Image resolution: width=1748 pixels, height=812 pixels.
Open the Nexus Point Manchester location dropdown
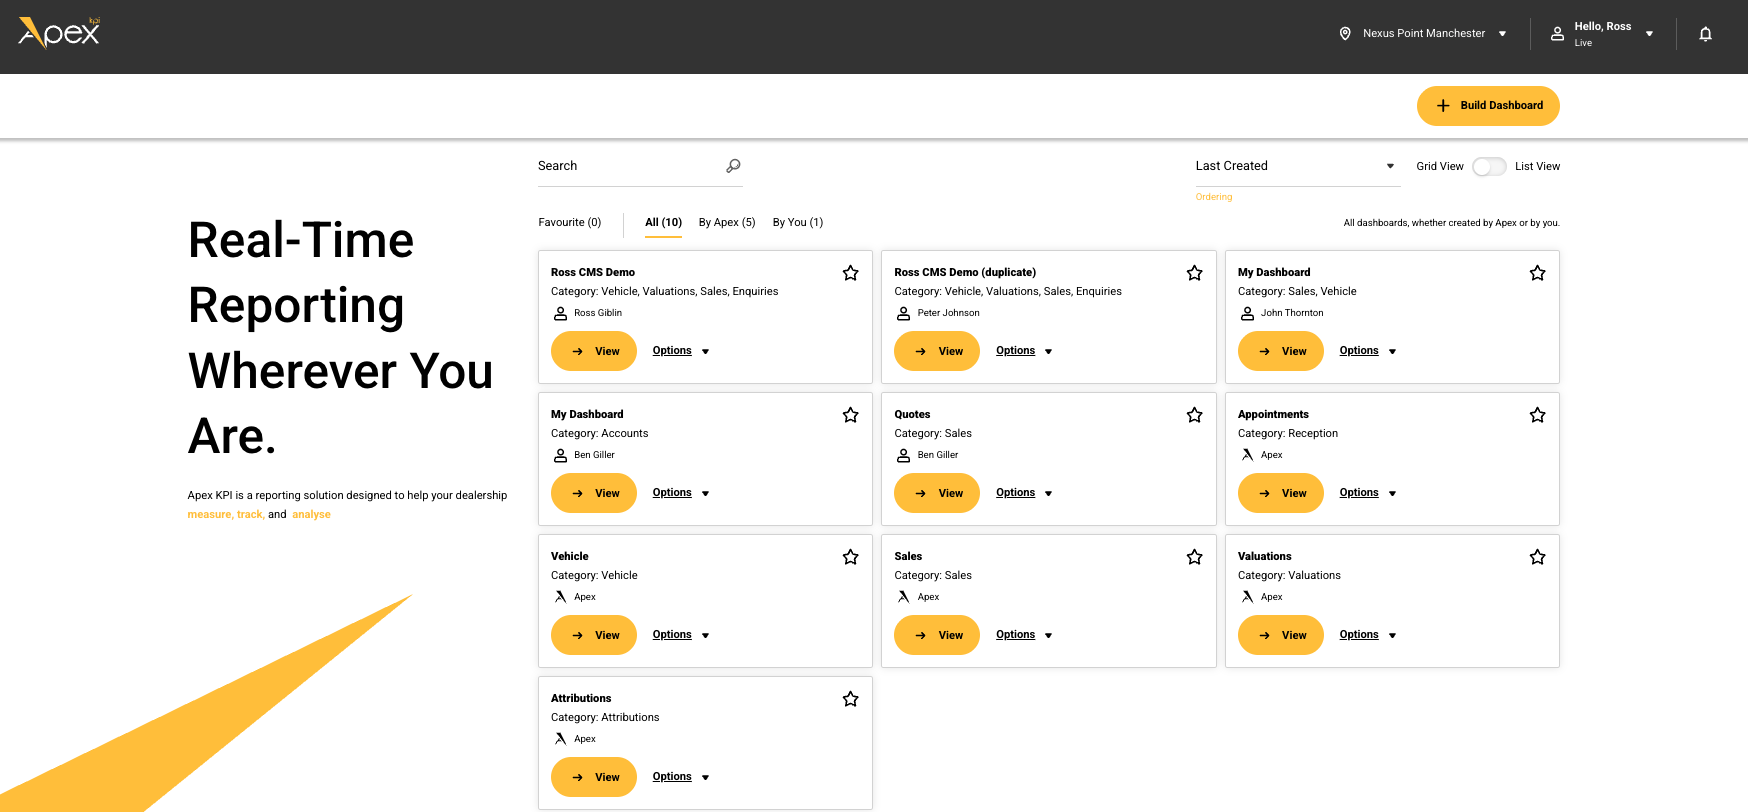pyautogui.click(x=1423, y=33)
